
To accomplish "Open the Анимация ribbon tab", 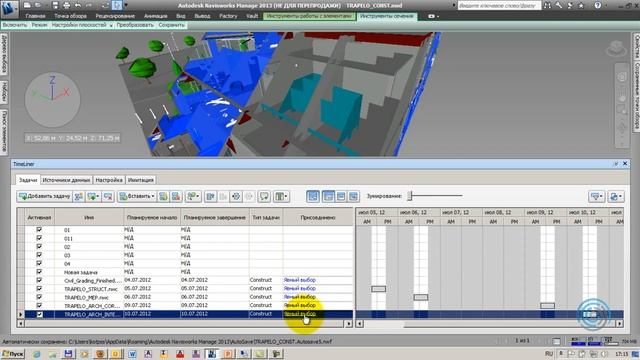I will (x=156, y=16).
